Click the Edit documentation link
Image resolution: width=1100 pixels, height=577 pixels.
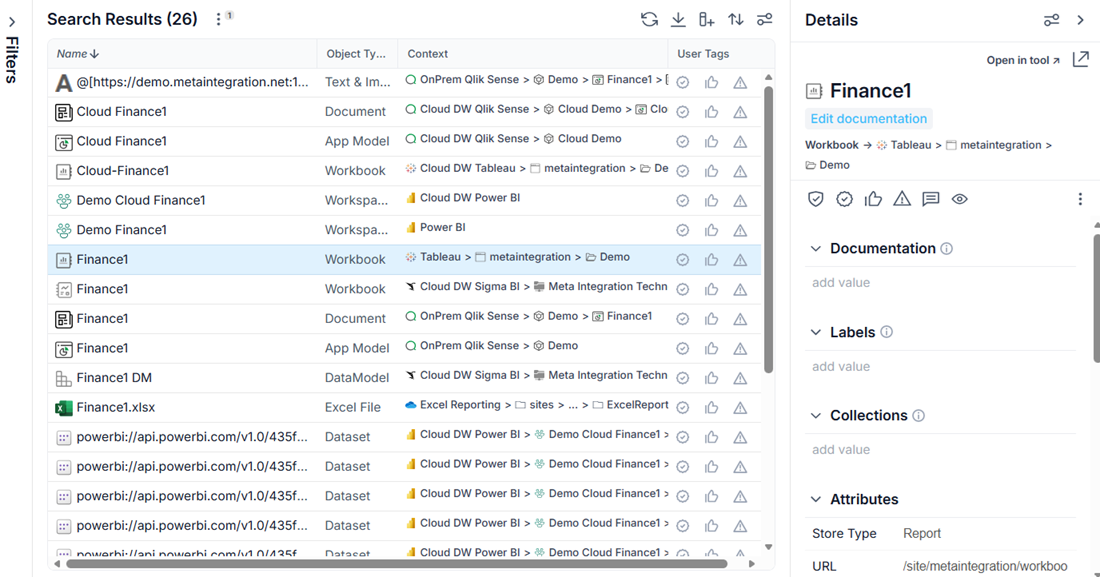pyautogui.click(x=868, y=119)
